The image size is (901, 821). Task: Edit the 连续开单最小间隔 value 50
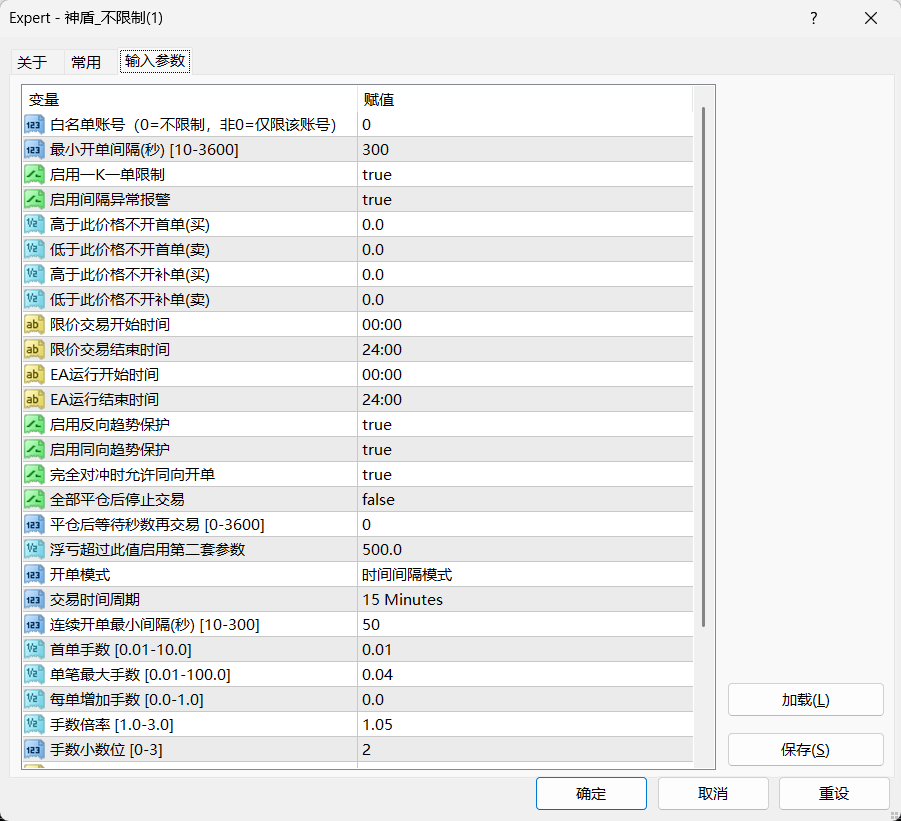coord(525,625)
